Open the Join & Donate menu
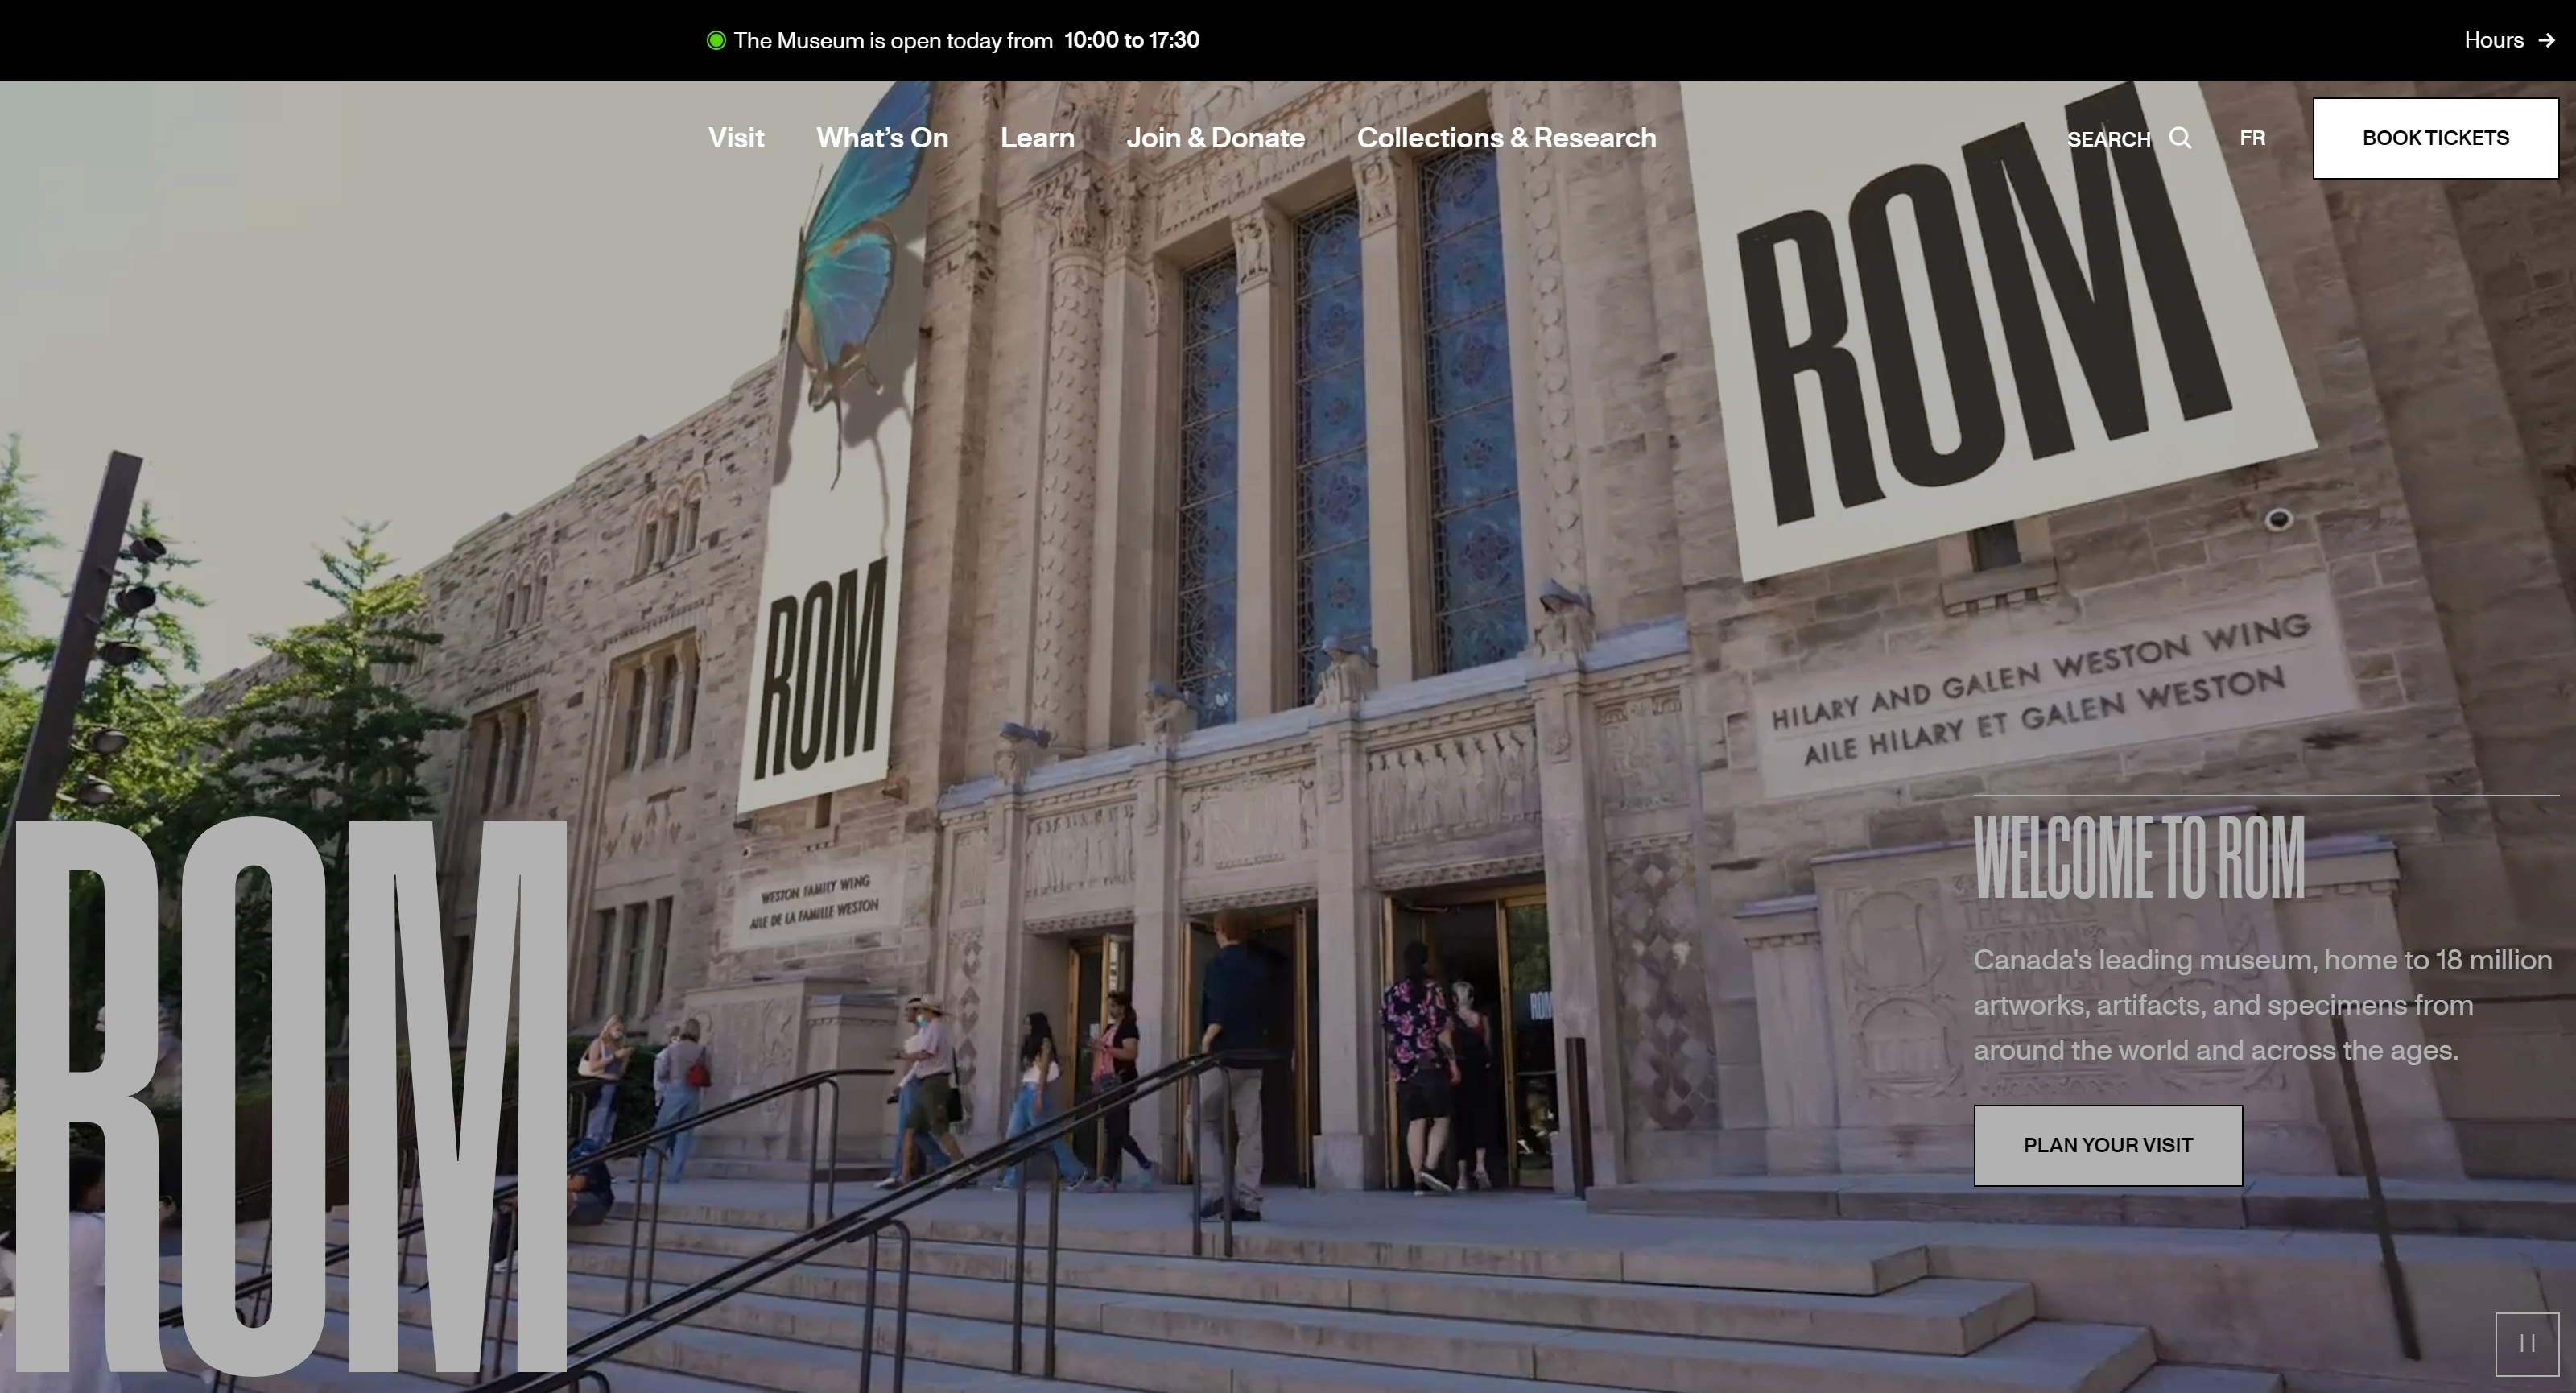Viewport: 2576px width, 1393px height. (x=1215, y=138)
